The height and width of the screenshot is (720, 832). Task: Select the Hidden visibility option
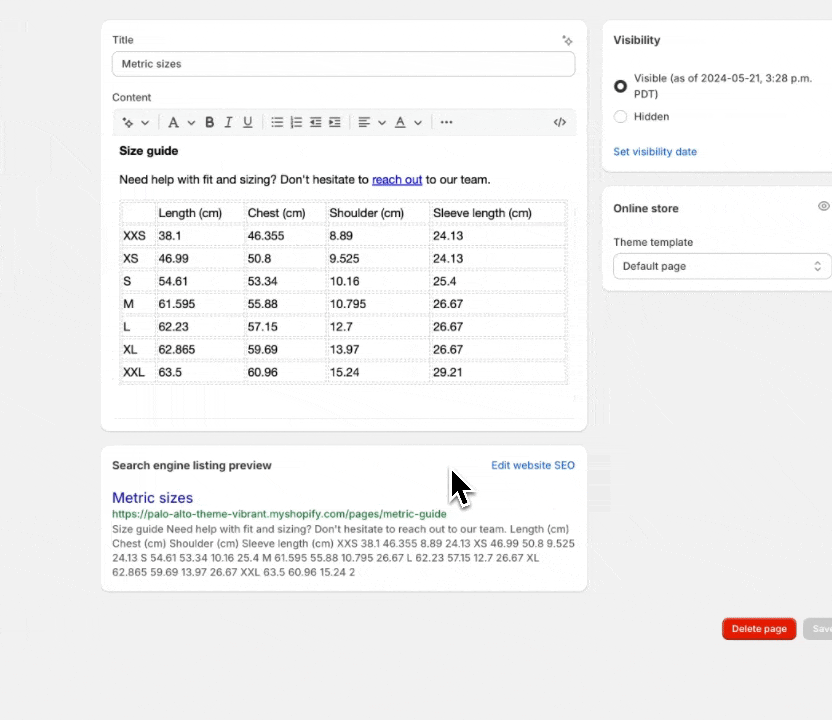[x=621, y=117]
